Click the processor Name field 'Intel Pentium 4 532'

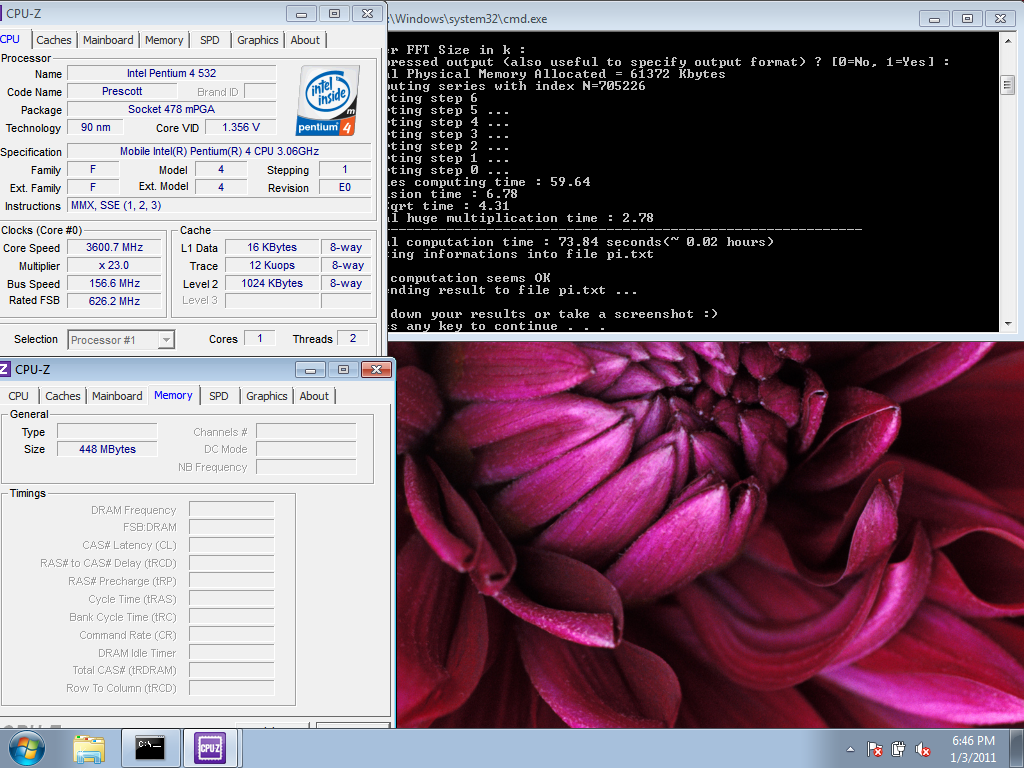pos(172,73)
